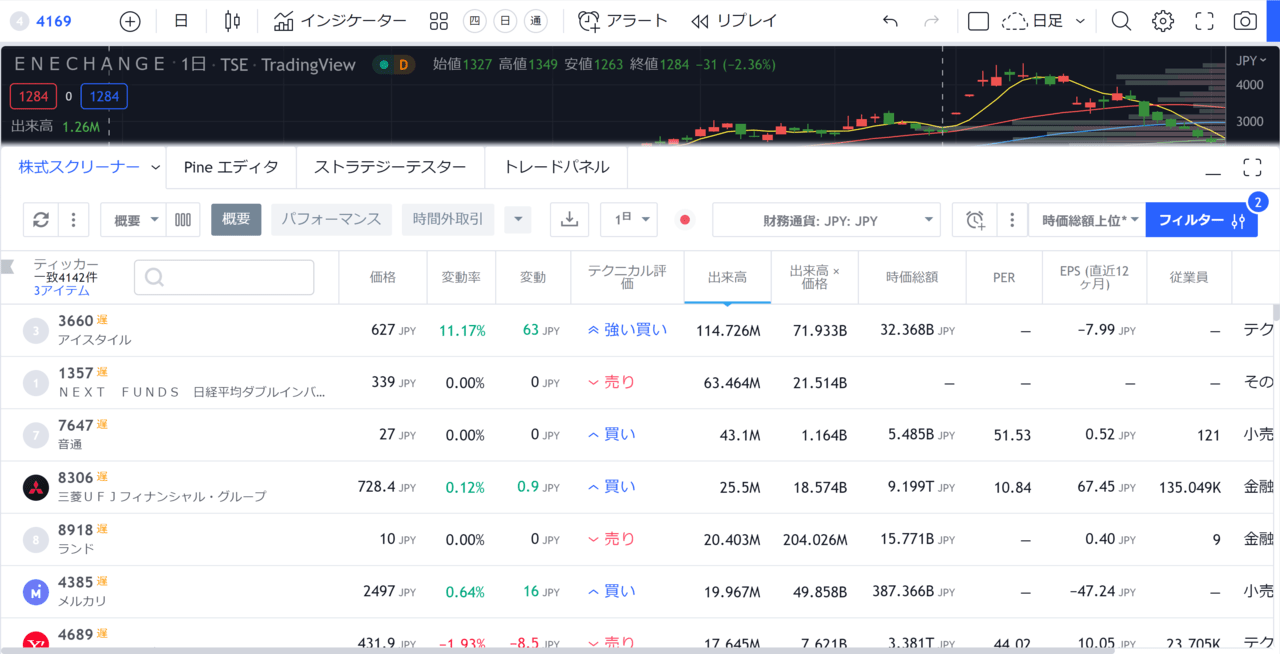Sort by 変動率 column header
The height and width of the screenshot is (654, 1280).
pyautogui.click(x=461, y=277)
